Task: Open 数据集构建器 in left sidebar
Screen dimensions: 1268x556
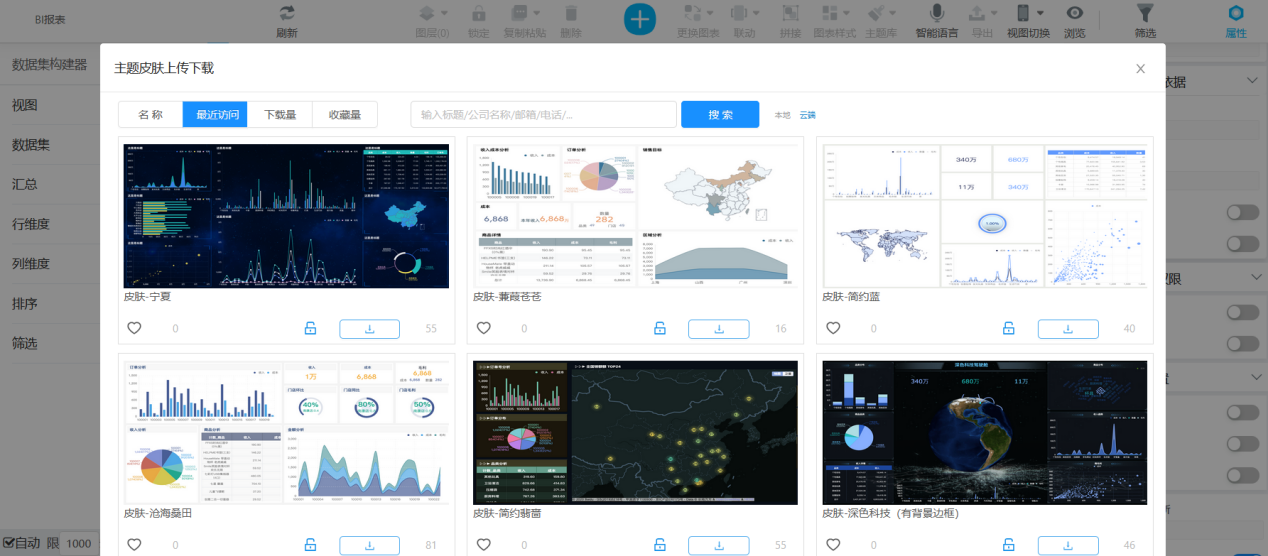Action: (x=49, y=65)
